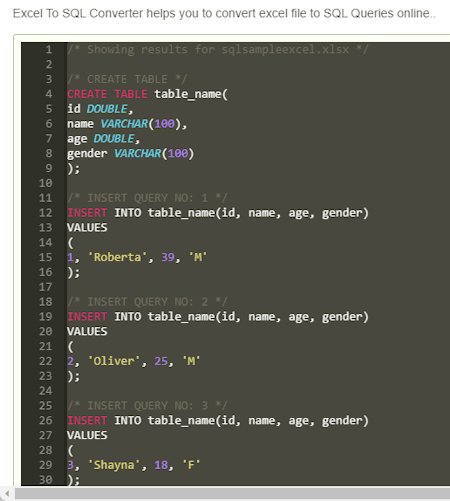Click the closing ');' on line 9
The width and height of the screenshot is (450, 501).
point(73,168)
